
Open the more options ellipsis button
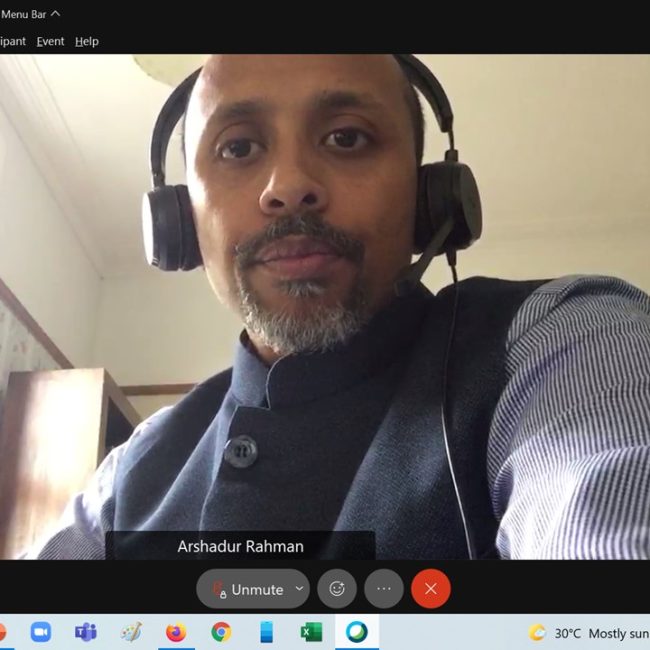coord(383,589)
